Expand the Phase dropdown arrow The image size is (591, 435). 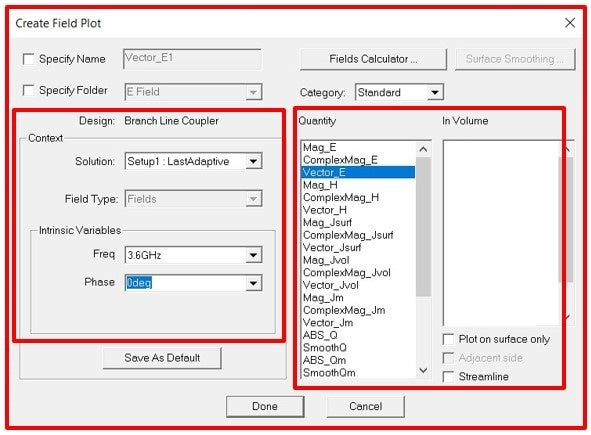[253, 283]
